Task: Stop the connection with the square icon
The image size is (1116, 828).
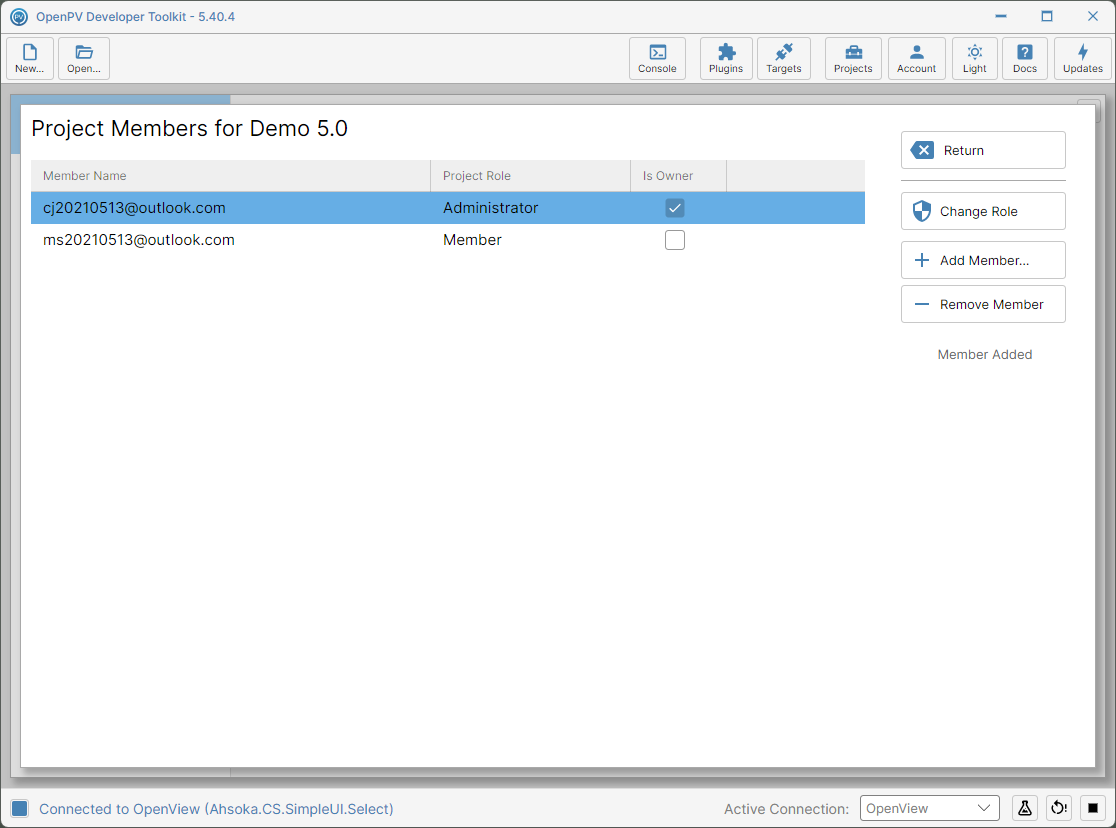Action: coord(1093,808)
